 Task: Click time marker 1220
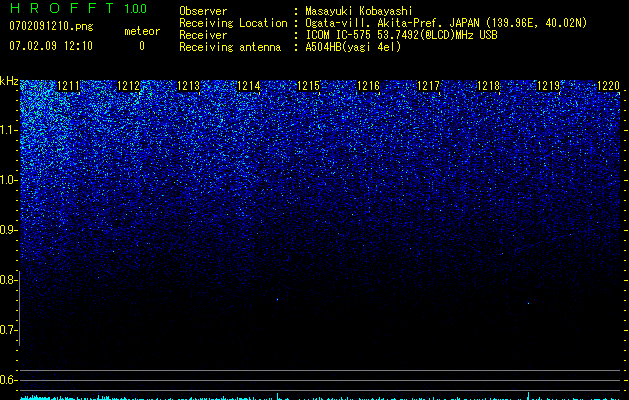click(609, 86)
